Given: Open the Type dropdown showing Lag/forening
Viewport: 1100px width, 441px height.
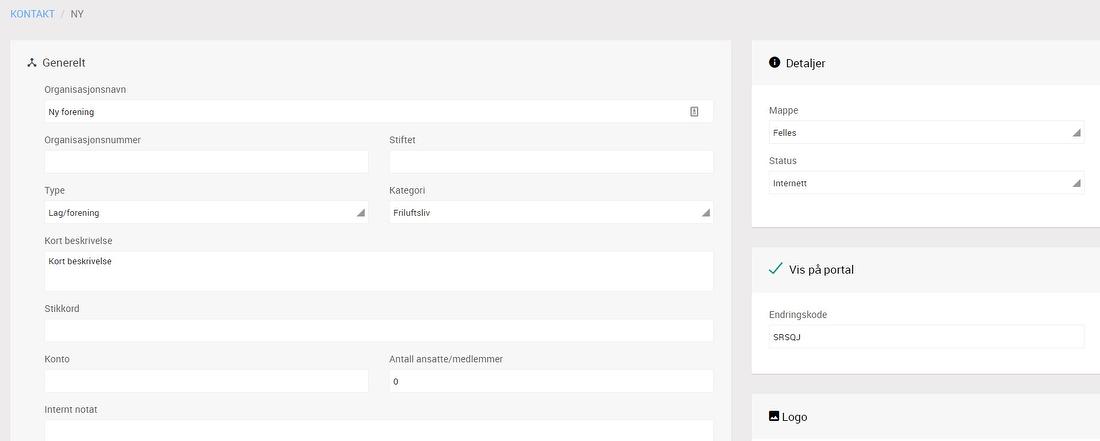Looking at the screenshot, I should [206, 212].
